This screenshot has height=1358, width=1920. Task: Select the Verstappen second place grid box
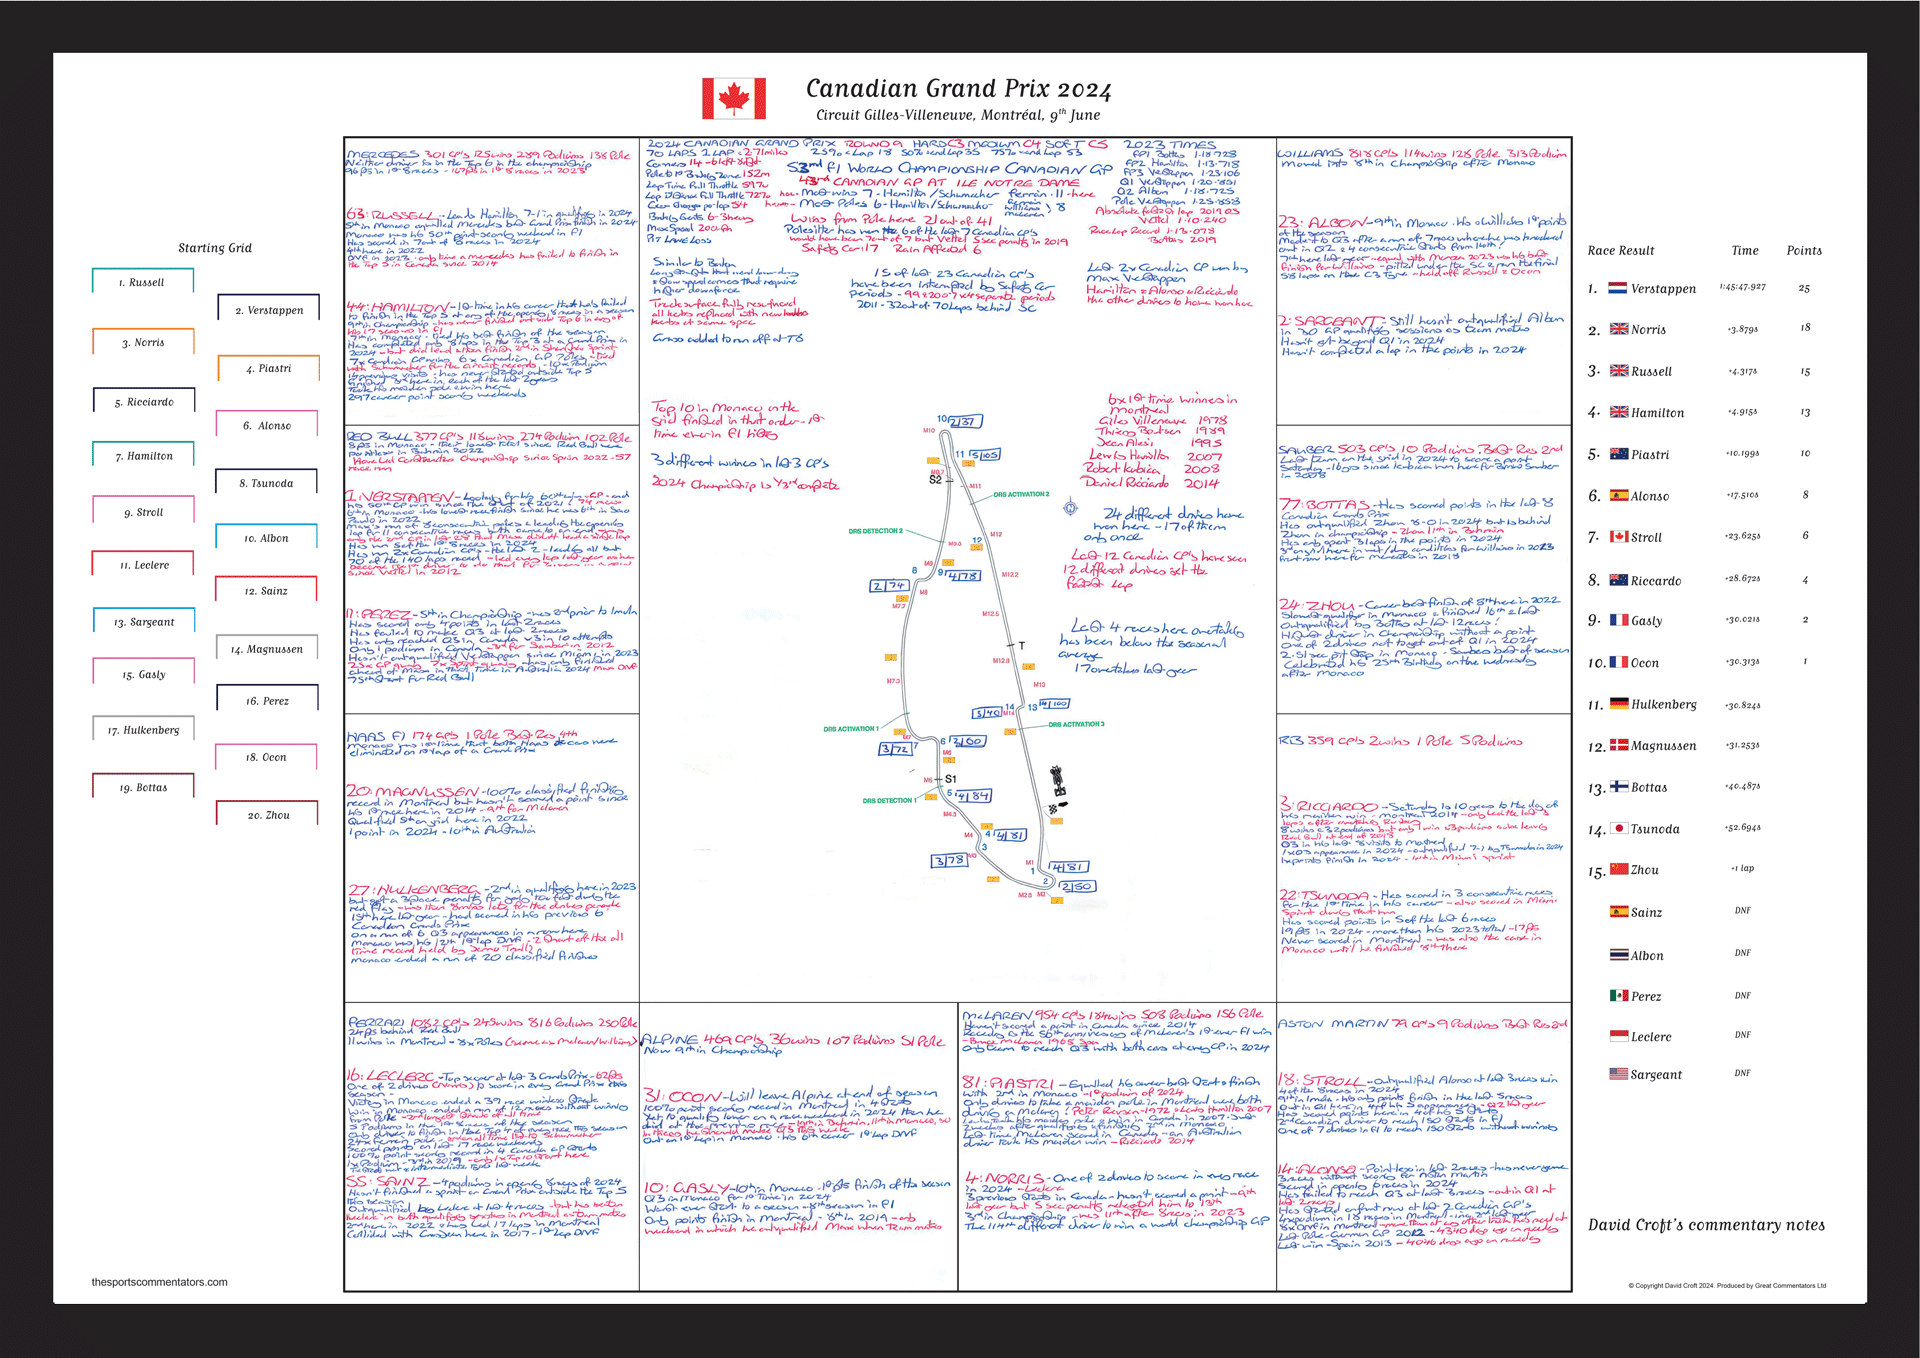tap(268, 310)
